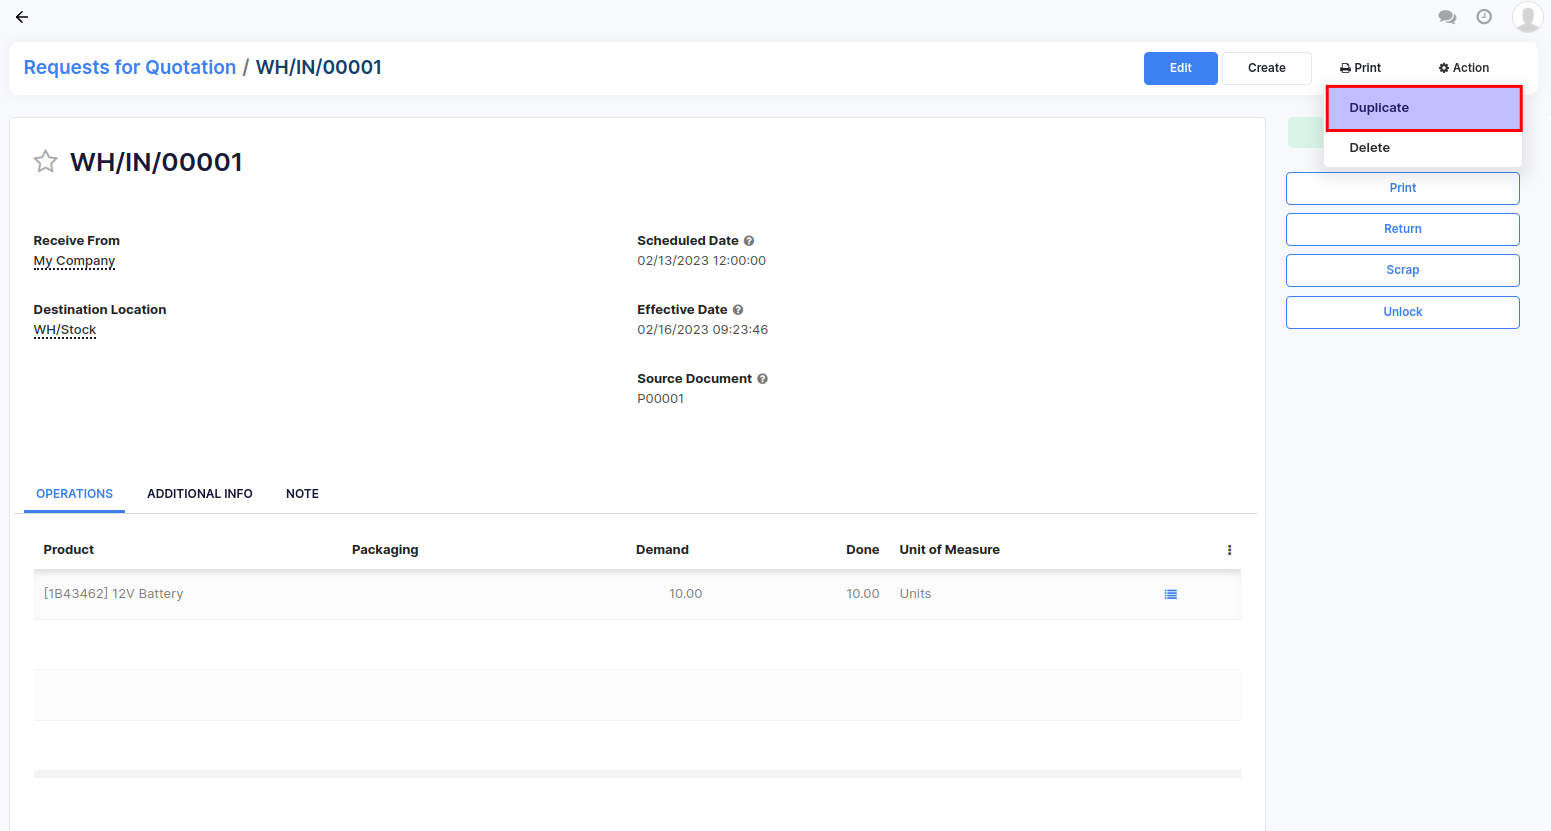The width and height of the screenshot is (1551, 831).
Task: Toggle the favorite star for WH/IN/00001
Action: coord(46,162)
